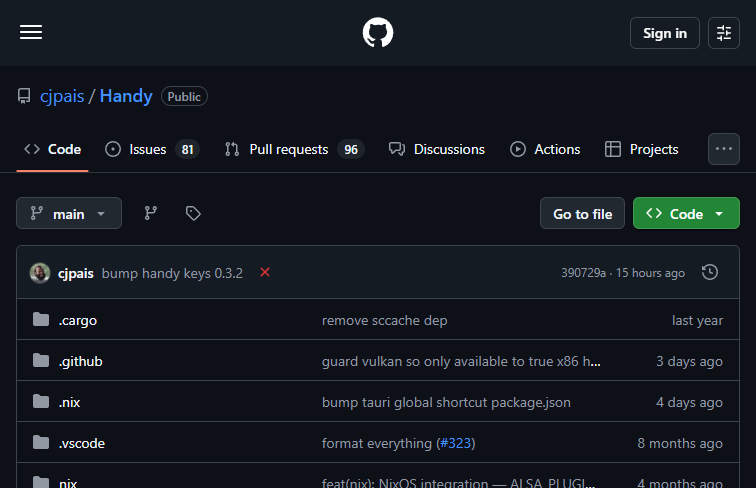Open commit 'bump handy keys 0.3.2'
This screenshot has height=488, width=756.
click(172, 273)
